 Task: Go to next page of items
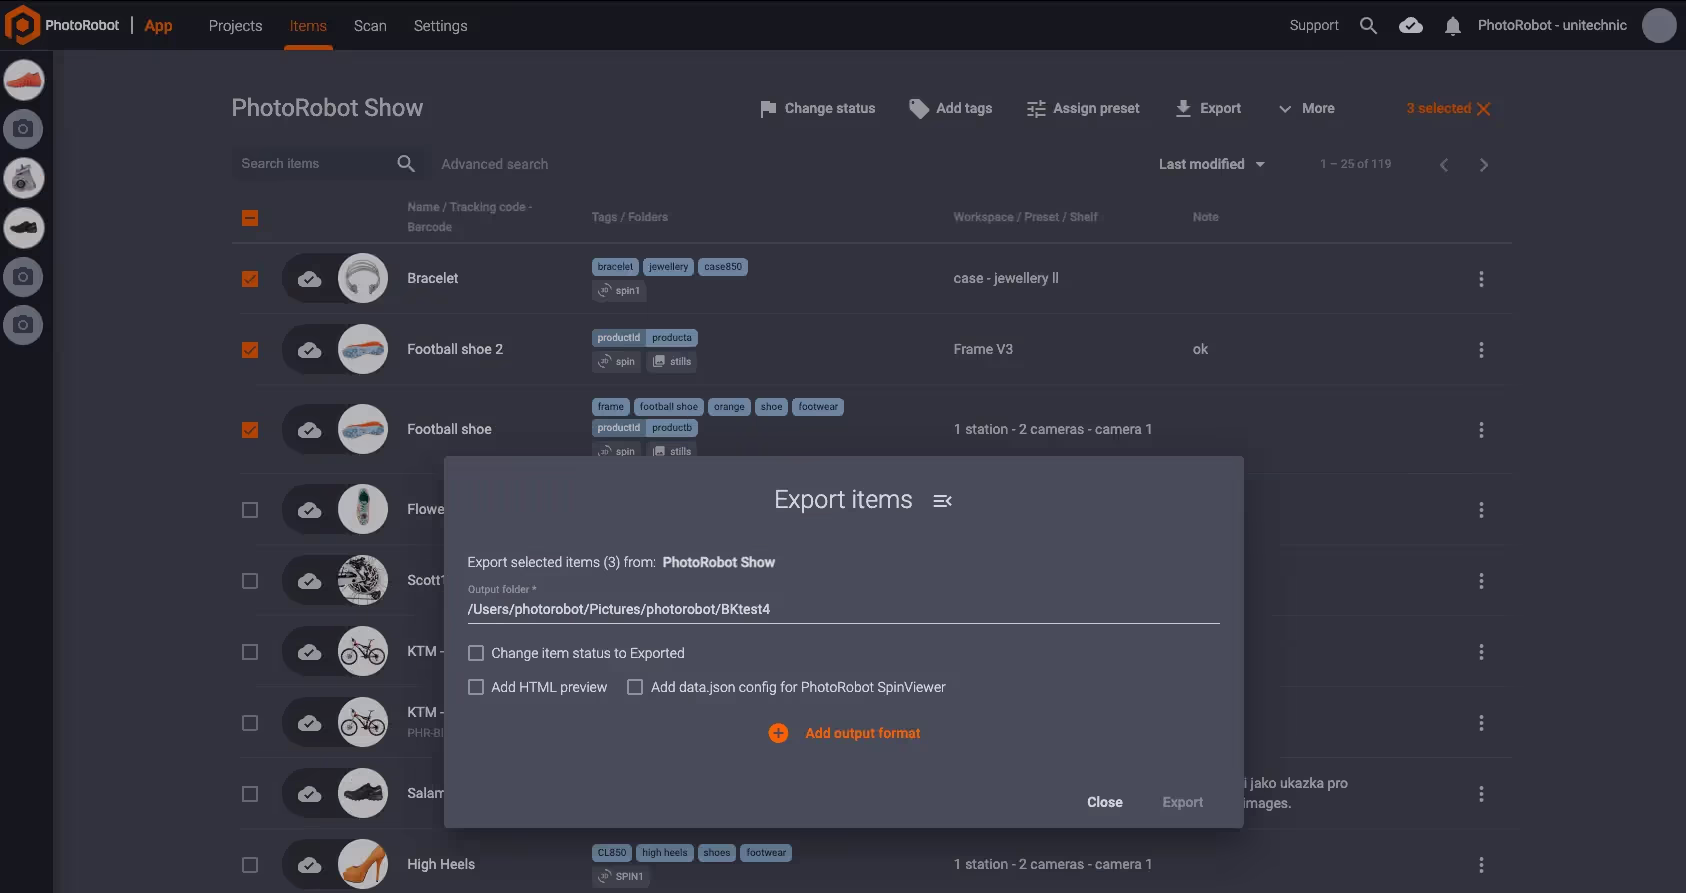(x=1484, y=165)
